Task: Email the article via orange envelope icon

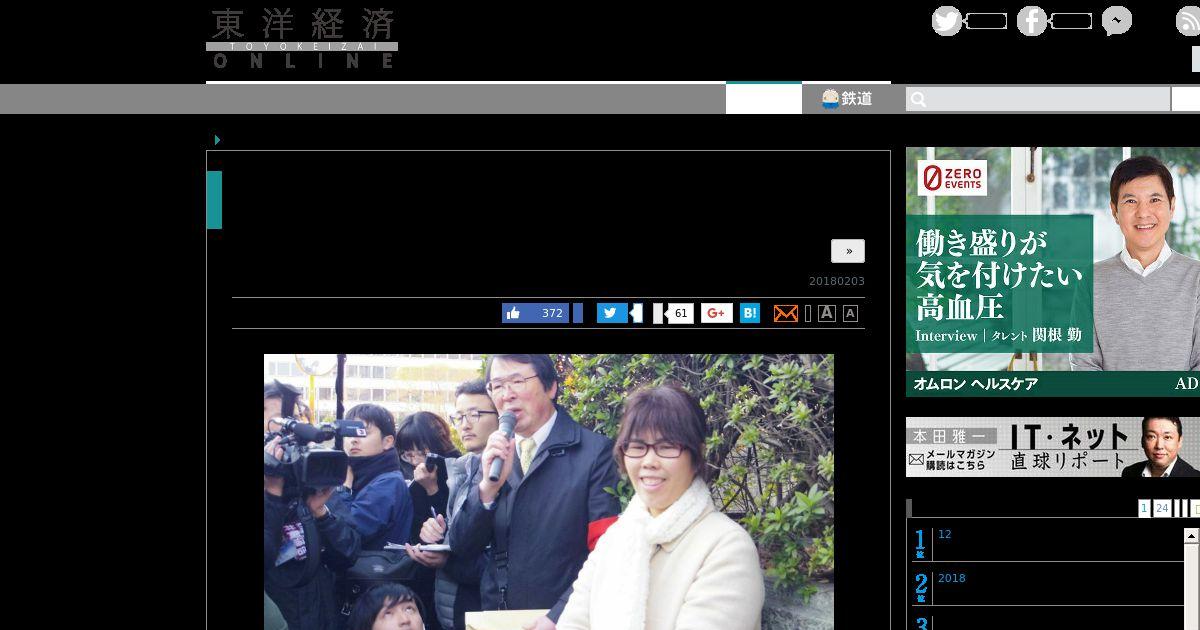Action: 786,313
